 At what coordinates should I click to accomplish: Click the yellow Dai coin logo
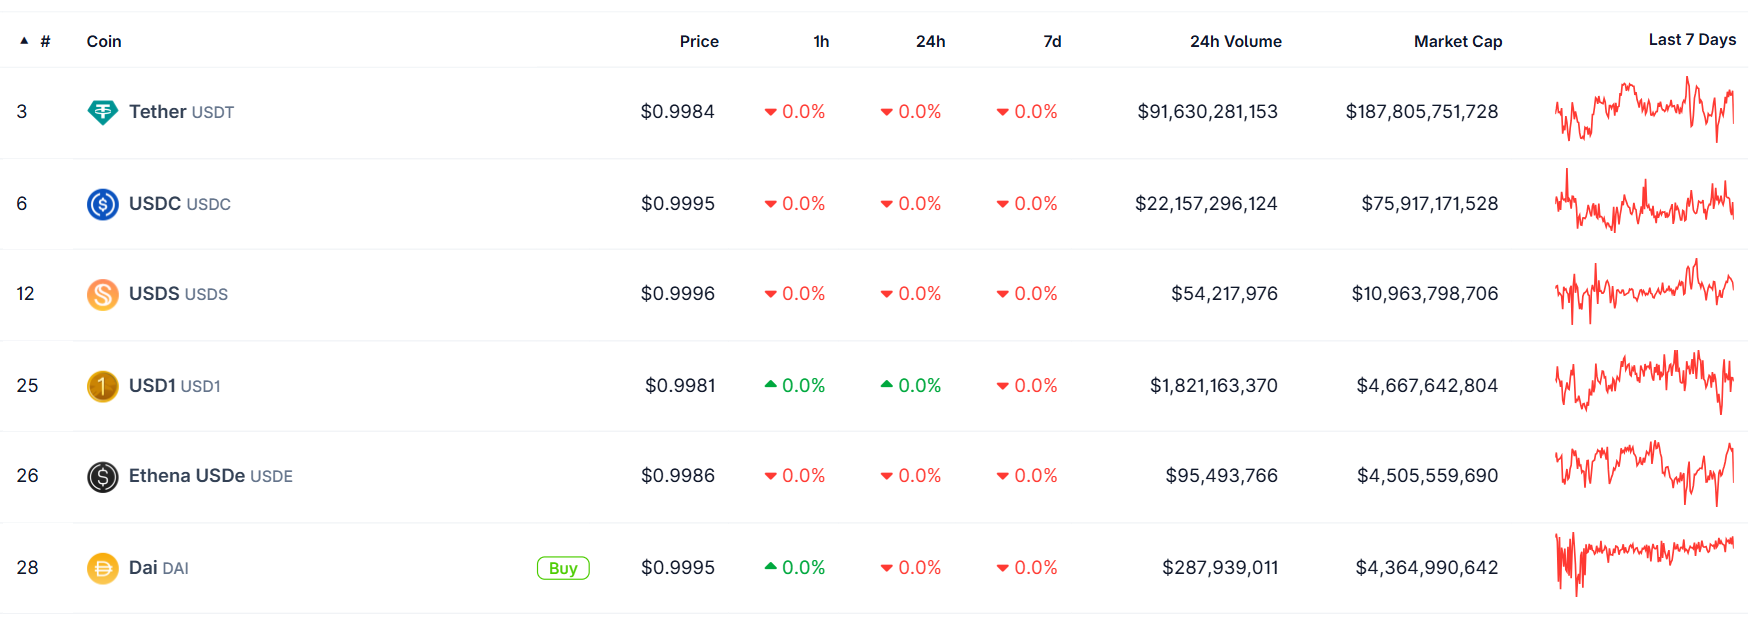pyautogui.click(x=102, y=568)
